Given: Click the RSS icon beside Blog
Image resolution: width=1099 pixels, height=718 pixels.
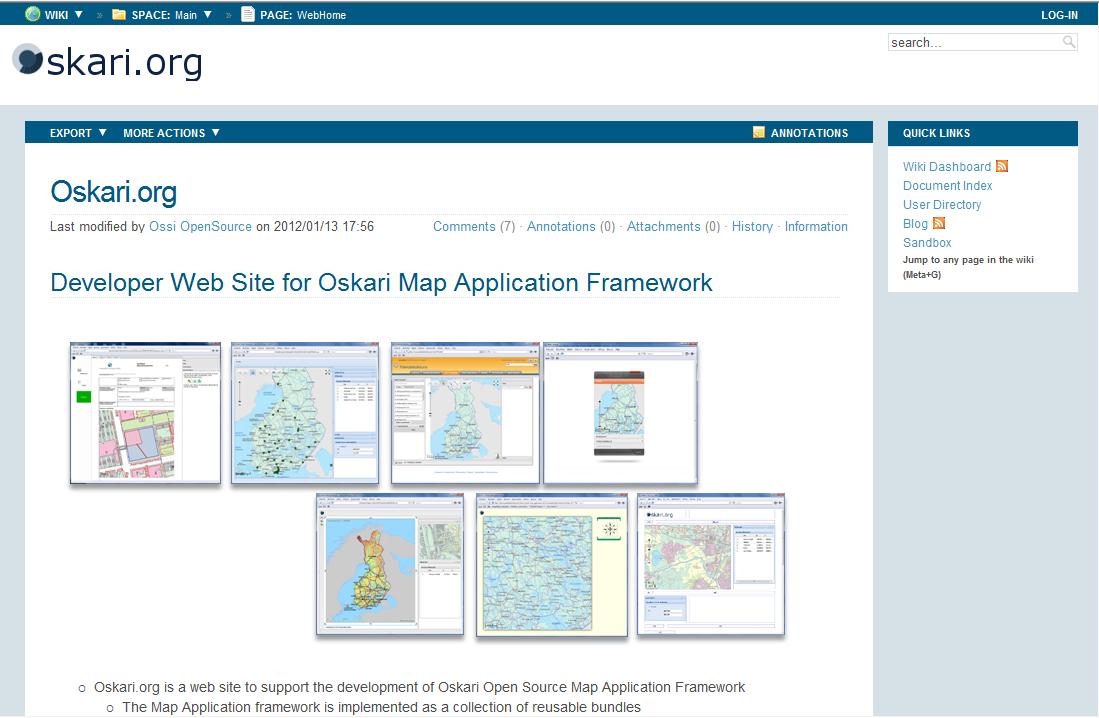Looking at the screenshot, I should pos(939,223).
